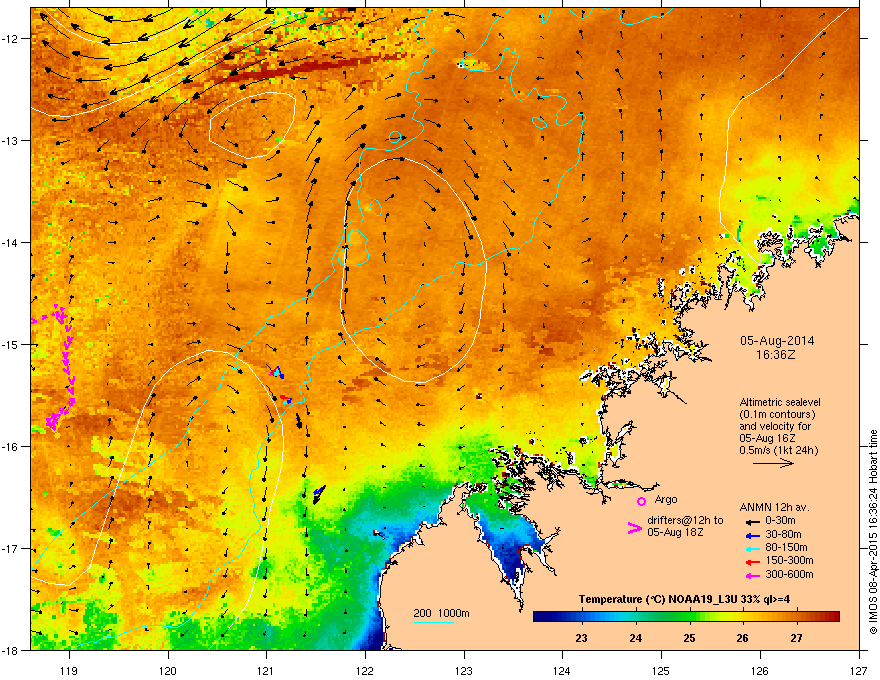880x680 pixels.
Task: Click the colorbar value 23
Action: (x=581, y=638)
